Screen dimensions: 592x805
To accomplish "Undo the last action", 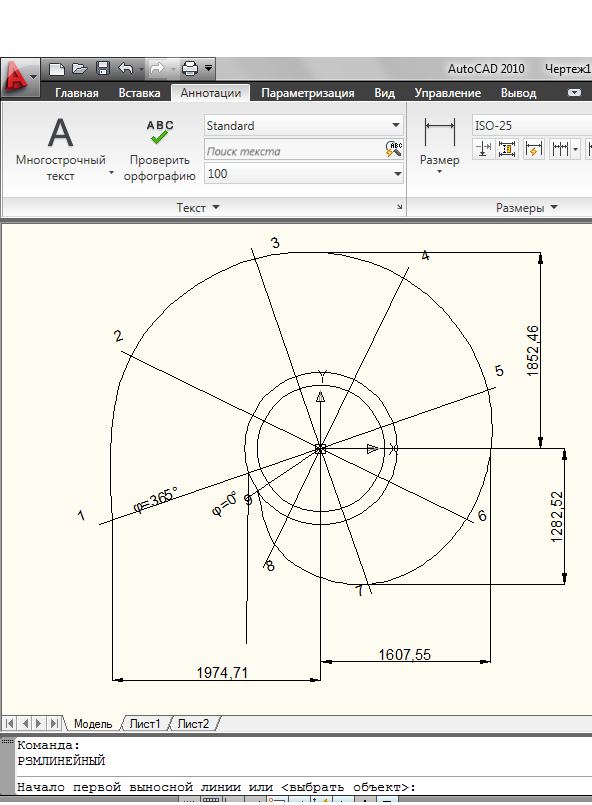I will (x=126, y=68).
